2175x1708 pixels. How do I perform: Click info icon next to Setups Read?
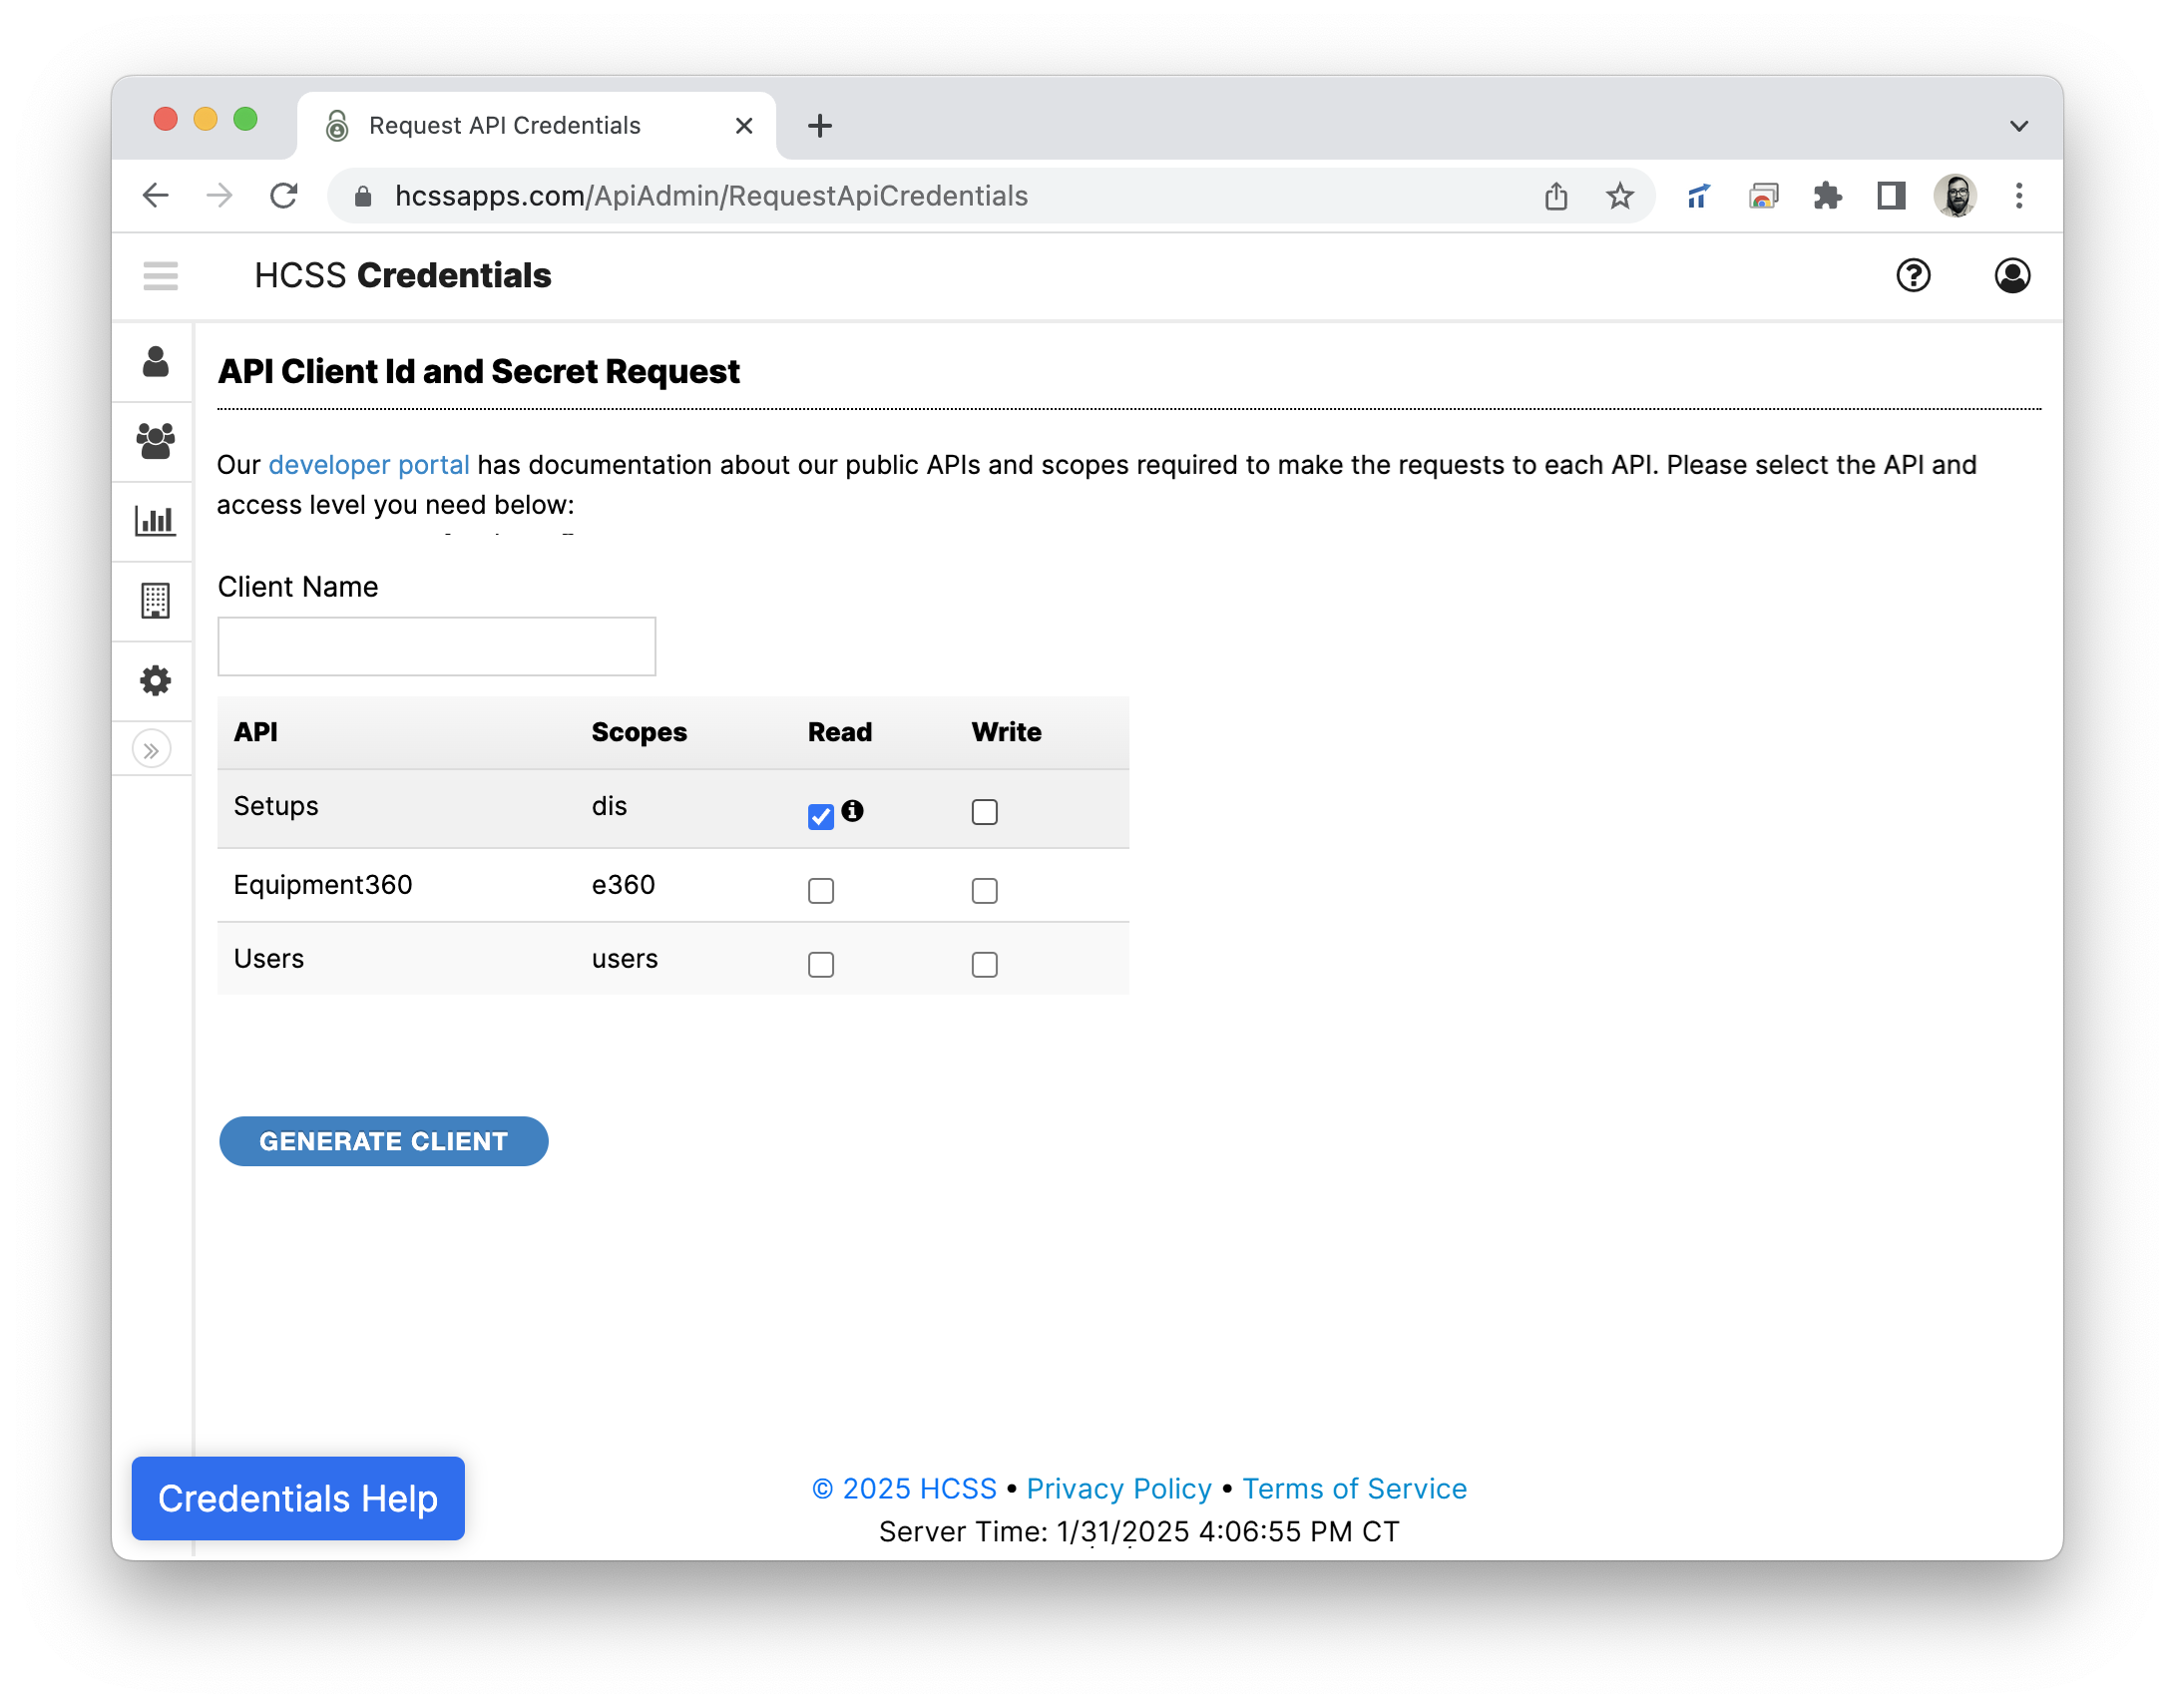(x=852, y=810)
